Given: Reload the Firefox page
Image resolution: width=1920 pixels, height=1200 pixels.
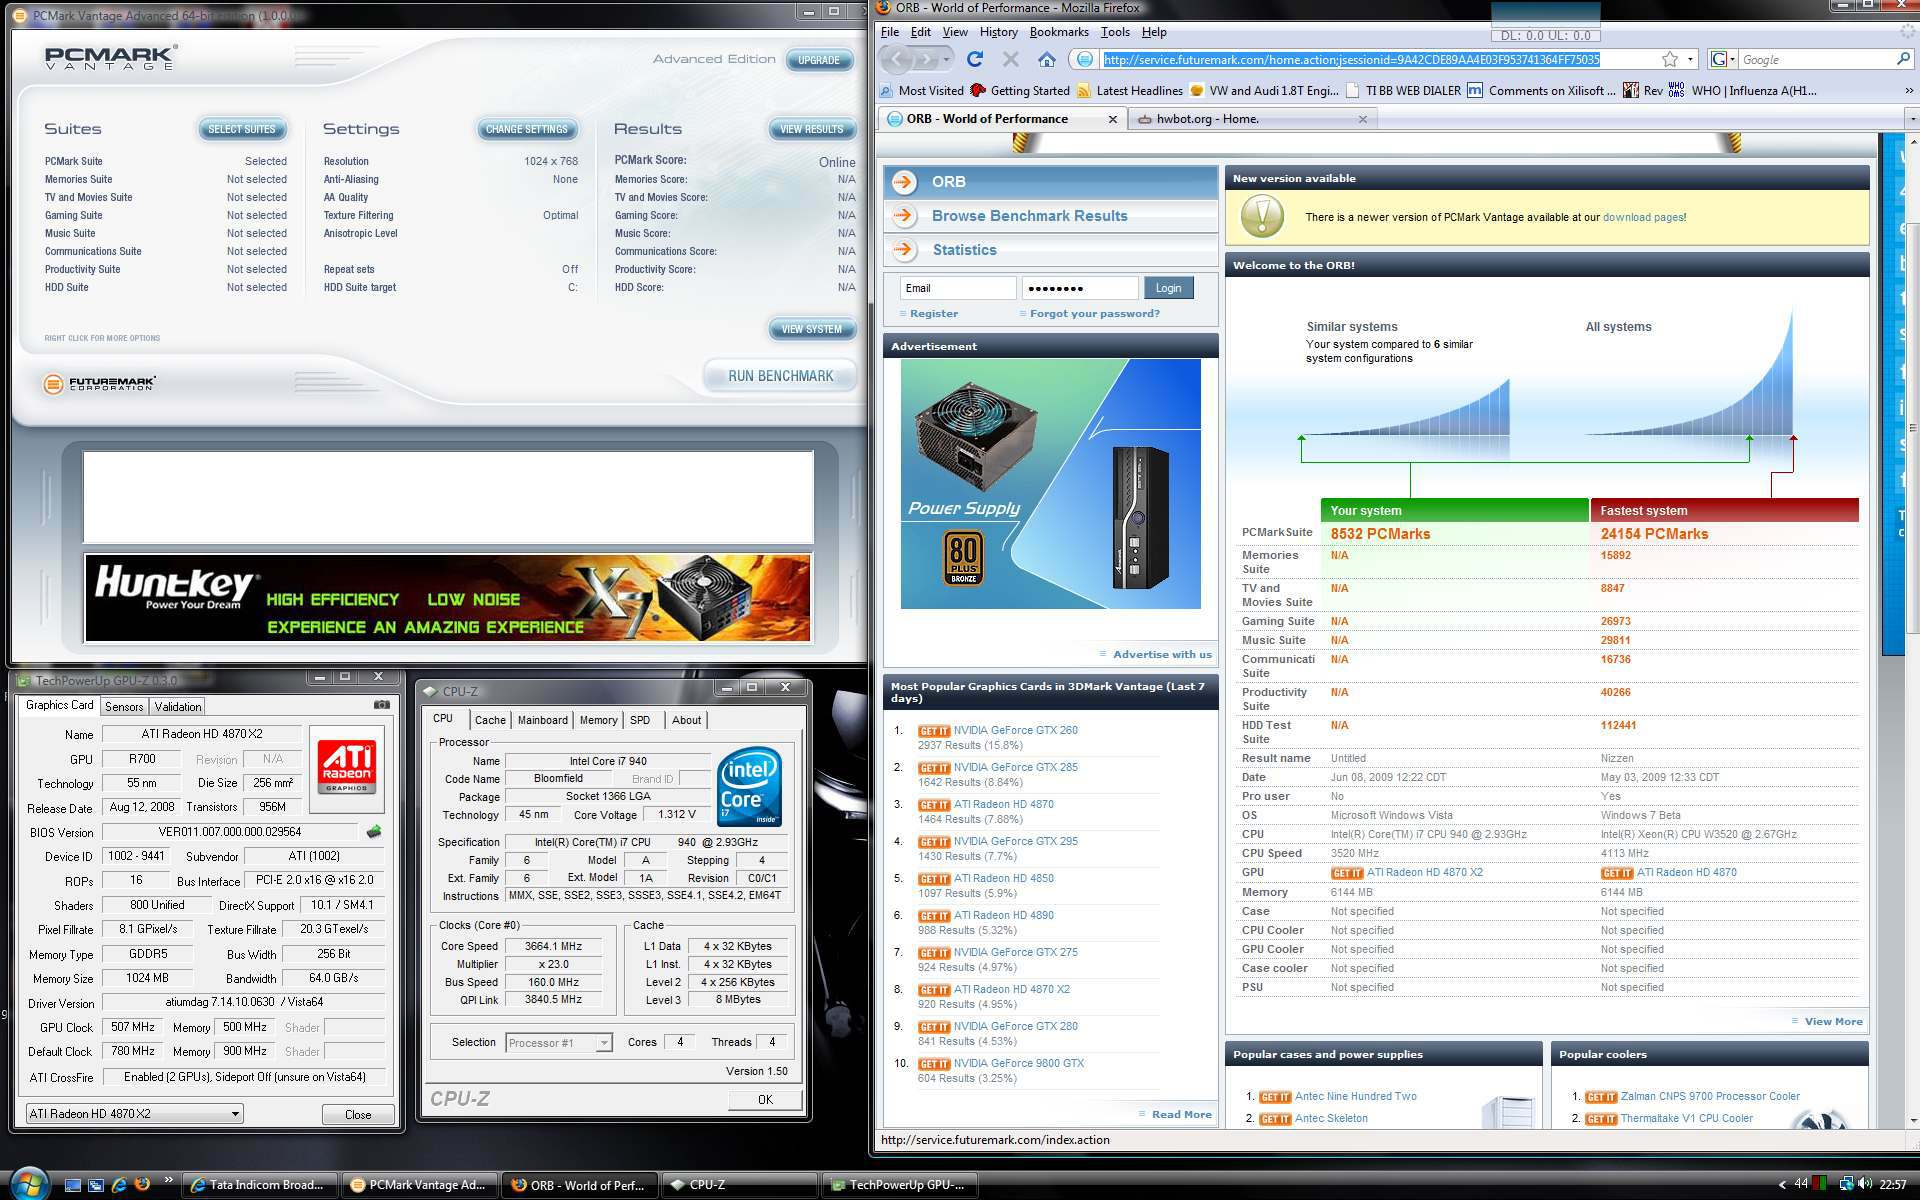Looking at the screenshot, I should click(975, 59).
